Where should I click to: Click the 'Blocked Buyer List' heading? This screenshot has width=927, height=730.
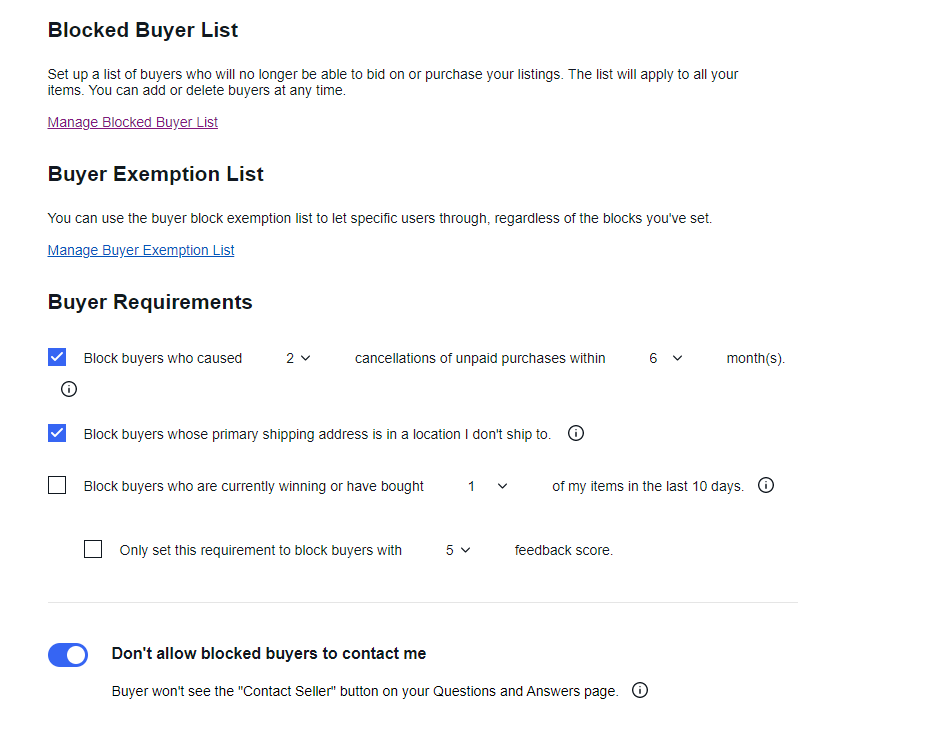click(x=143, y=30)
